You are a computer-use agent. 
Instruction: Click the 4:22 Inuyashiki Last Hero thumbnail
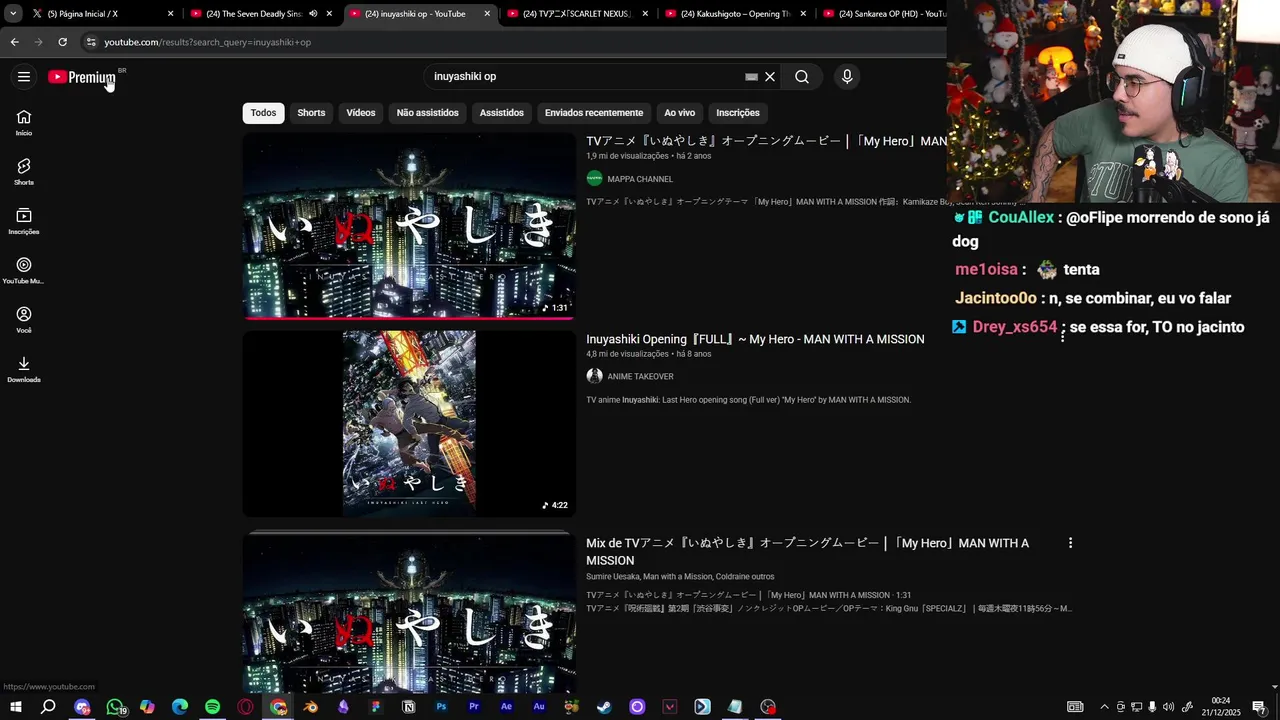click(x=409, y=424)
